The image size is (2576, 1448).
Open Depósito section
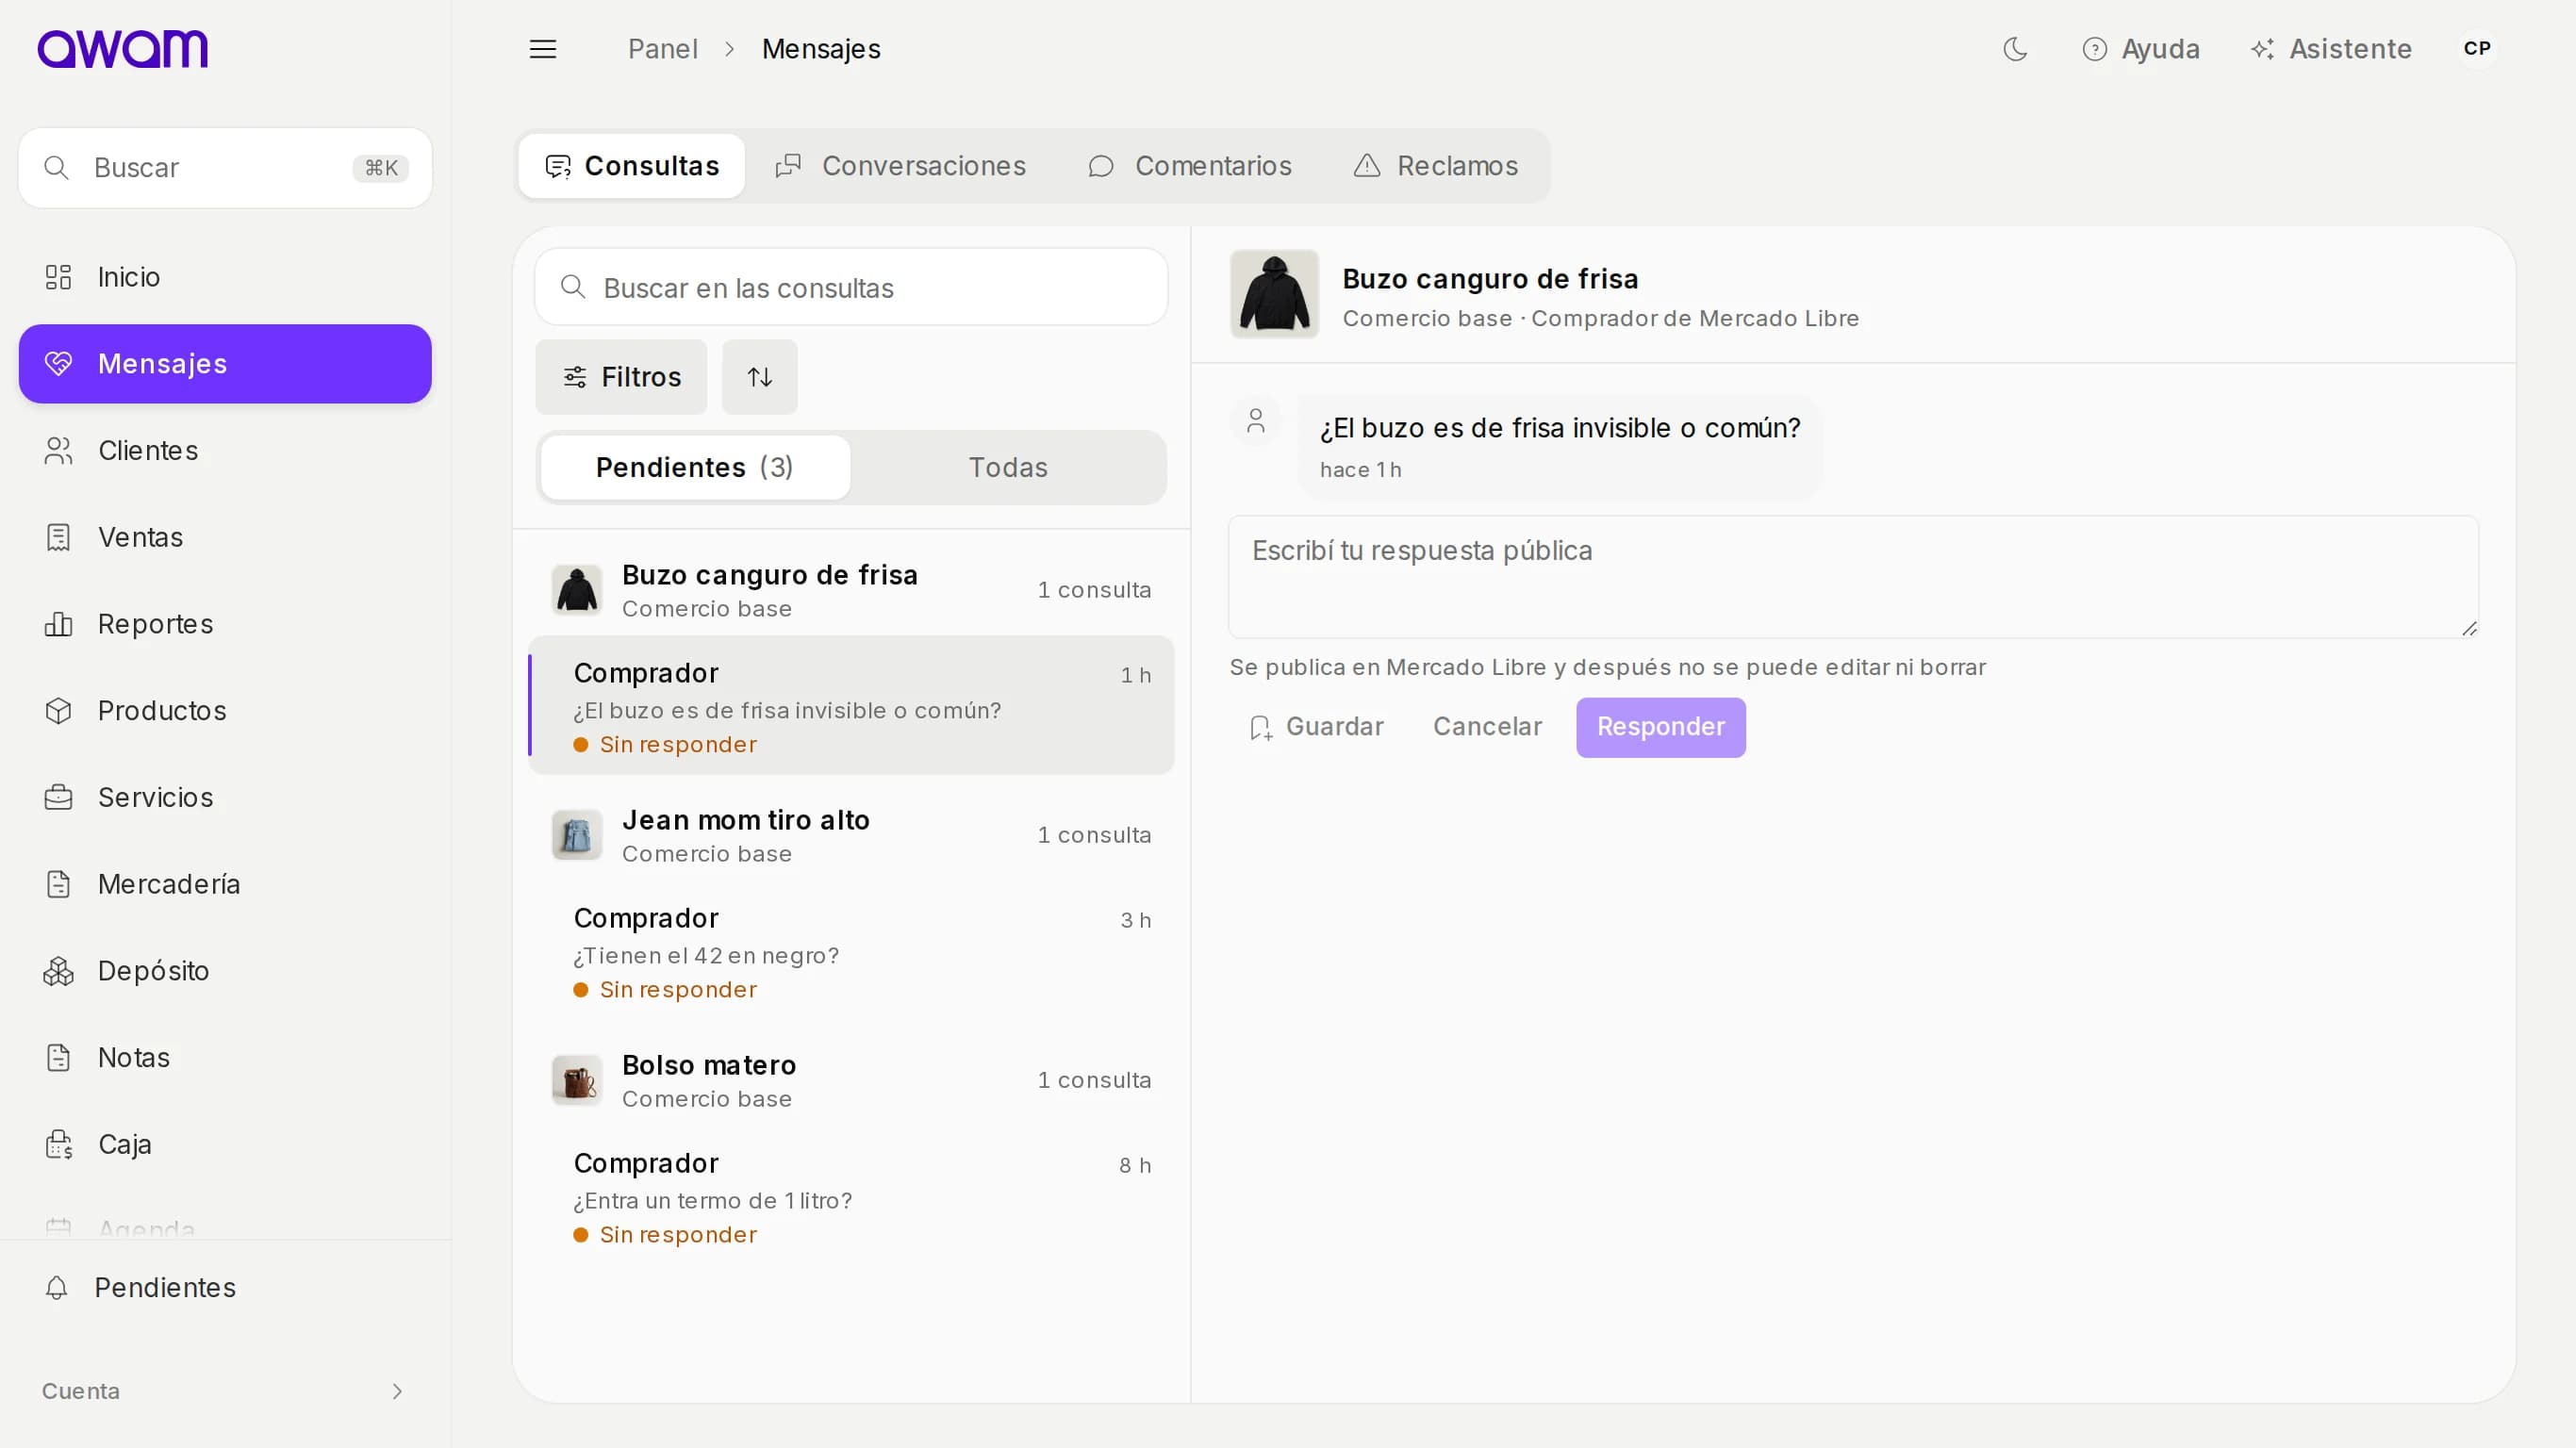225,971
